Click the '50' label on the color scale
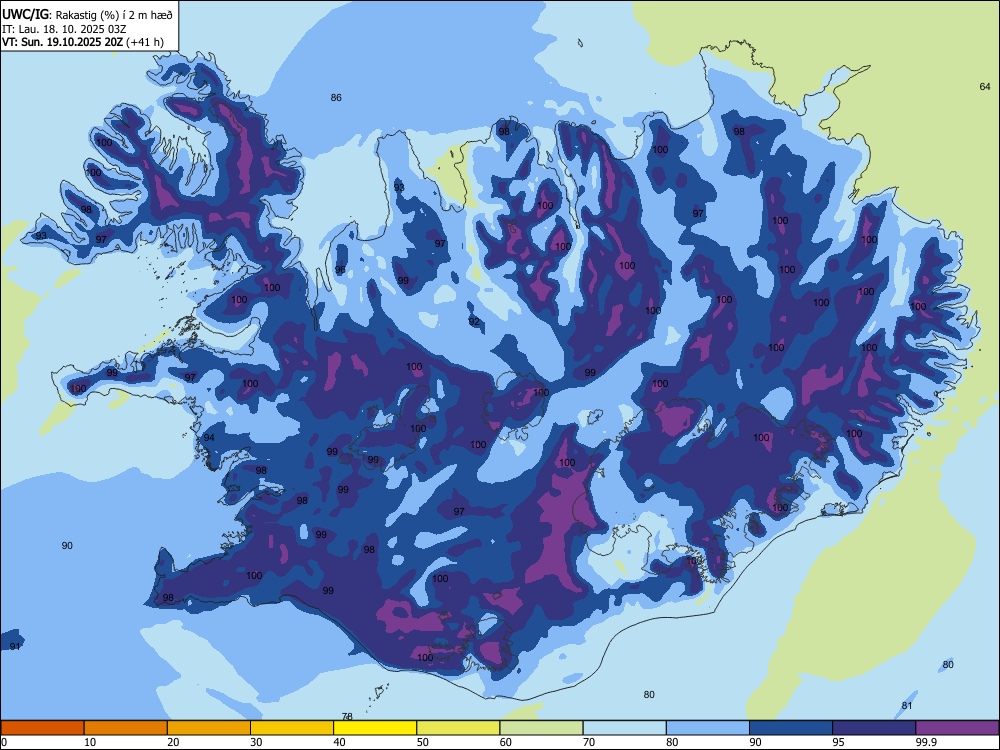This screenshot has height=750, width=1000. (422, 742)
